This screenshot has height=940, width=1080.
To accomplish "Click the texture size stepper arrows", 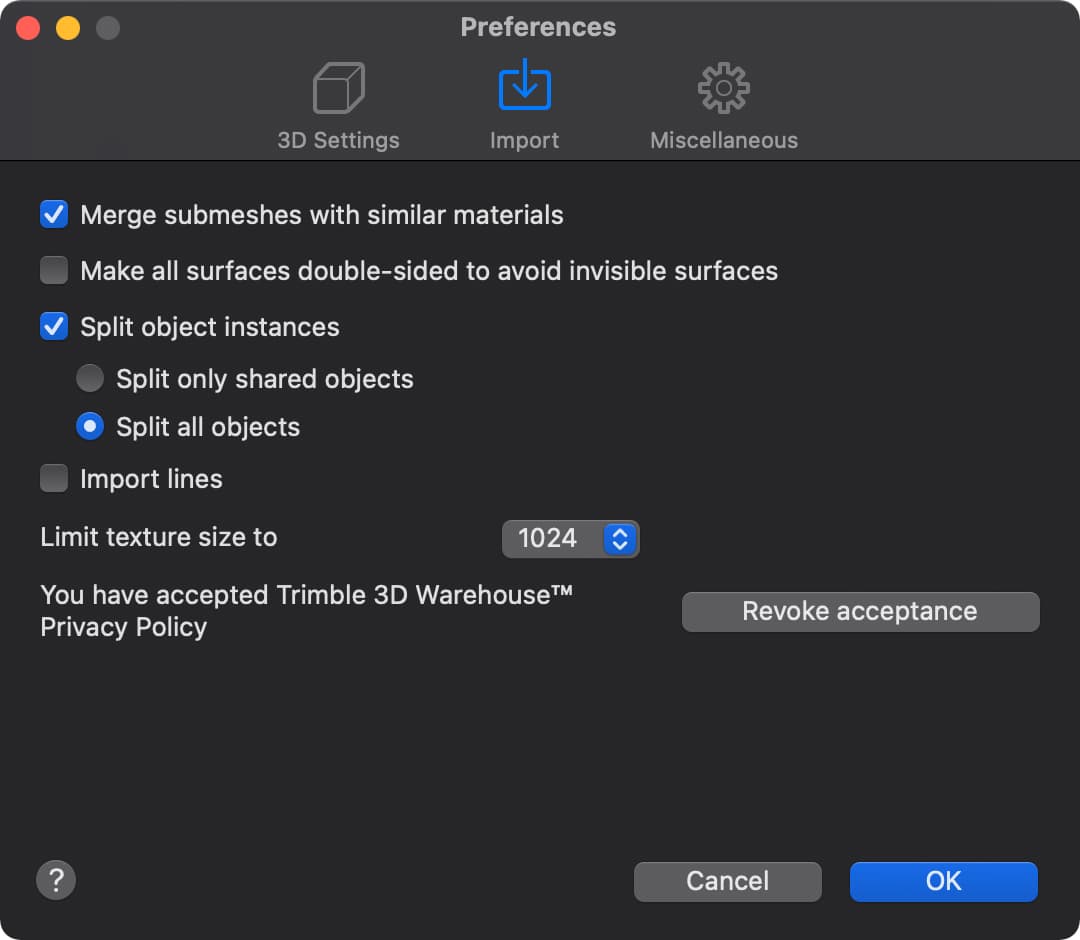I will tap(620, 539).
